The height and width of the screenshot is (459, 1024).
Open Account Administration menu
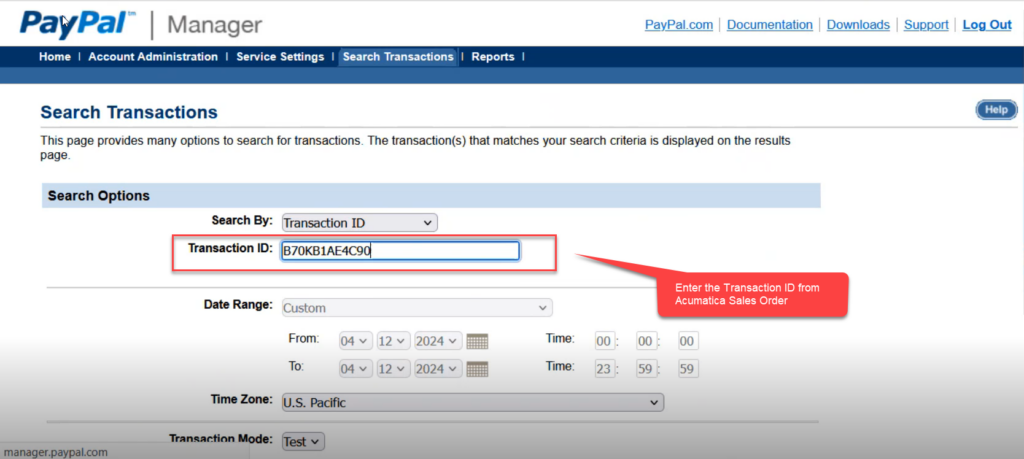tap(153, 57)
